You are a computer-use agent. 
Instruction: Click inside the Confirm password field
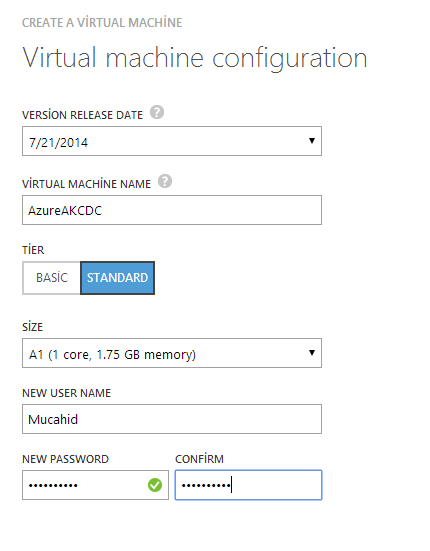coord(248,485)
